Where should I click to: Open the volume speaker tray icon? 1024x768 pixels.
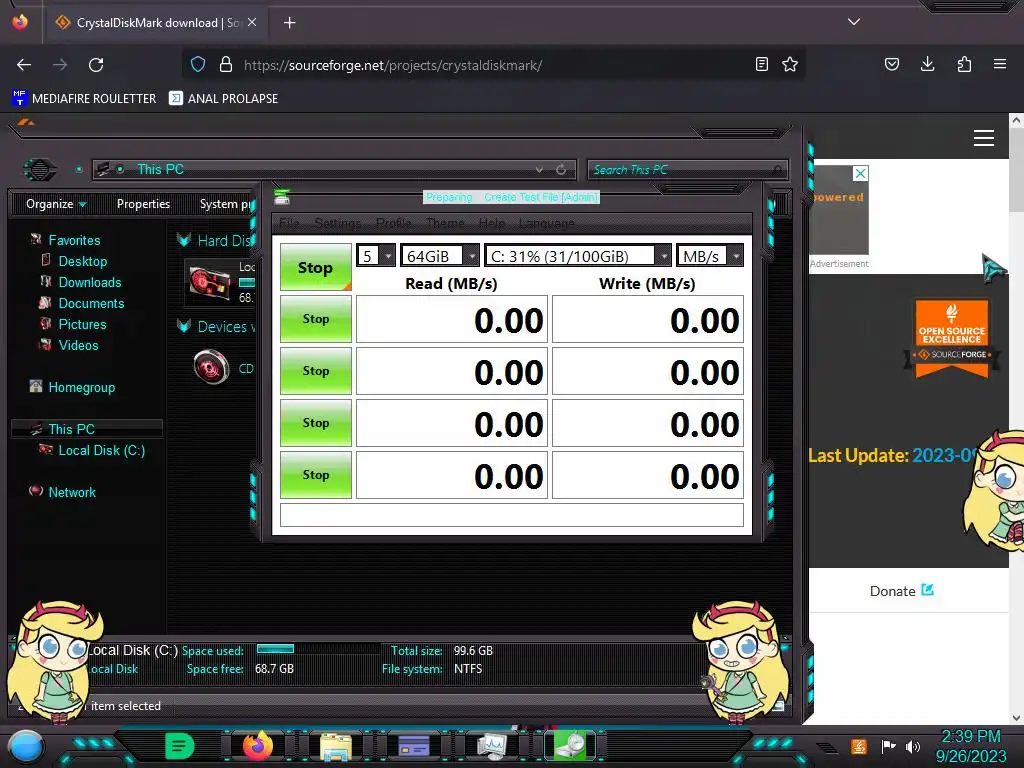pos(912,746)
